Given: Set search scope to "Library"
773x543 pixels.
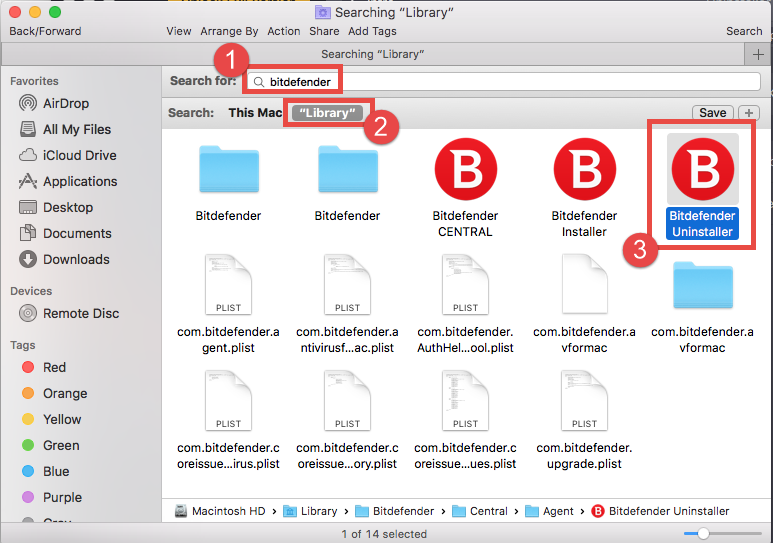Looking at the screenshot, I should click(x=327, y=113).
